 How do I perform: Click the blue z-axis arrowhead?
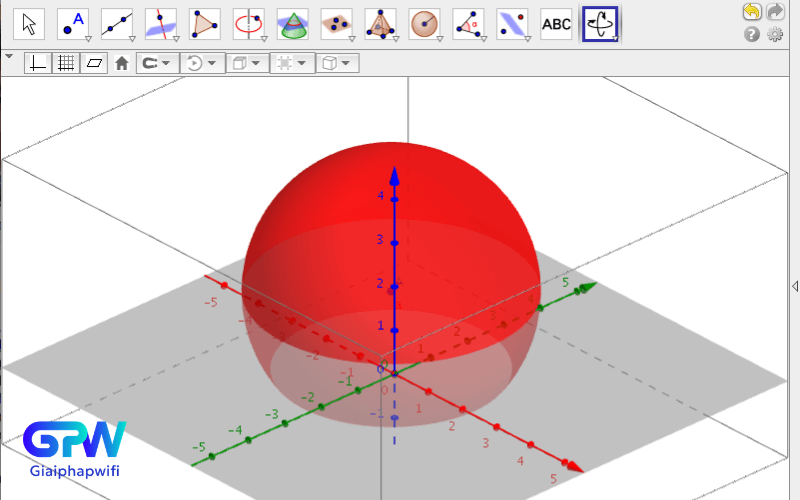pos(394,176)
